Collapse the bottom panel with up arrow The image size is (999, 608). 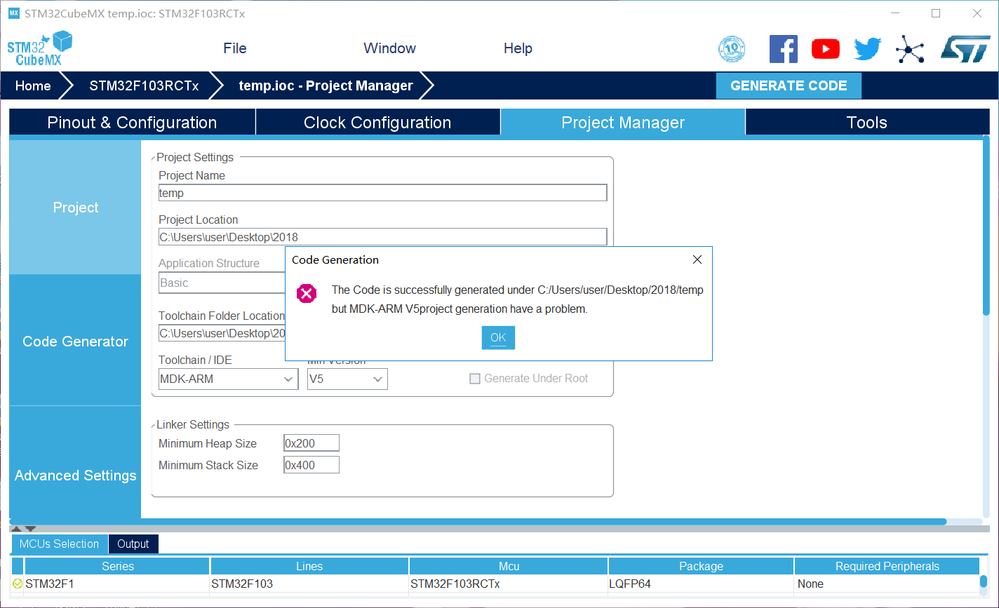pyautogui.click(x=17, y=528)
